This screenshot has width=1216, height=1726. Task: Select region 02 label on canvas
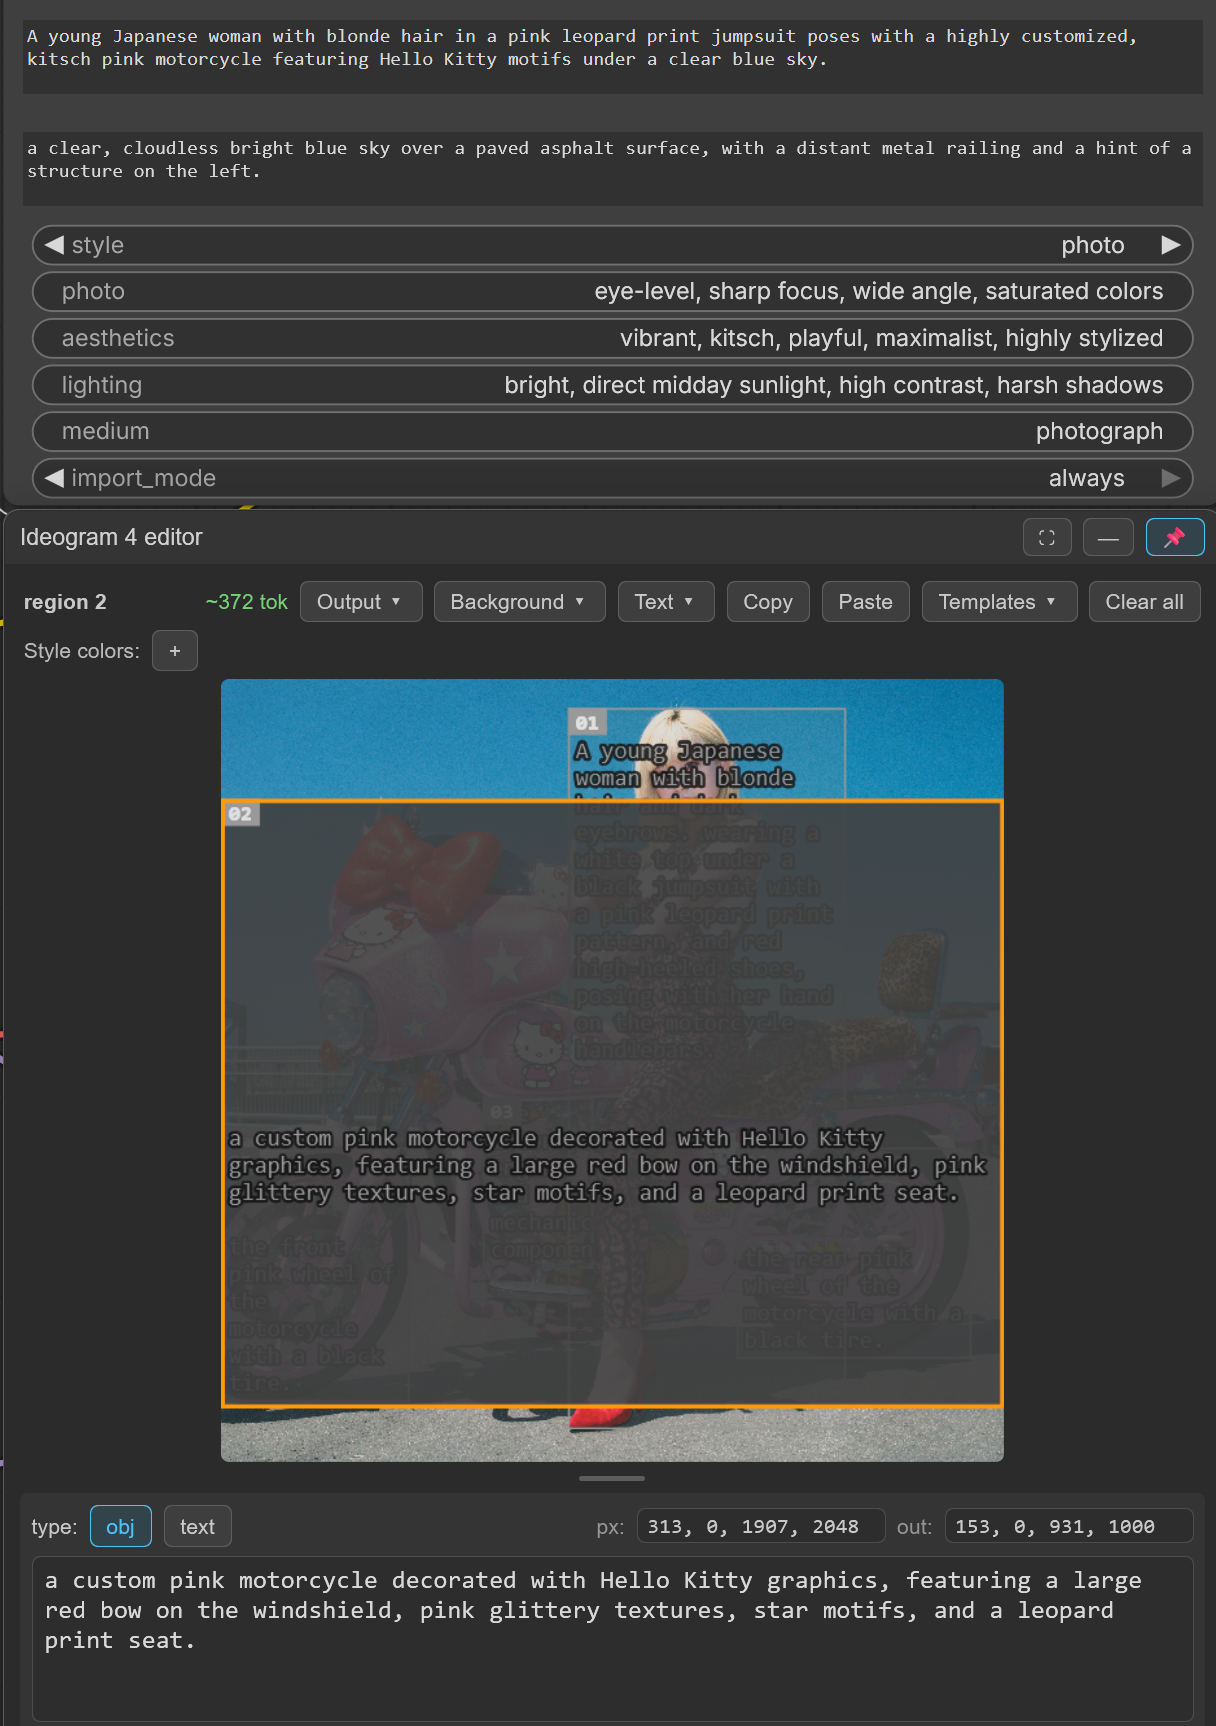point(241,814)
